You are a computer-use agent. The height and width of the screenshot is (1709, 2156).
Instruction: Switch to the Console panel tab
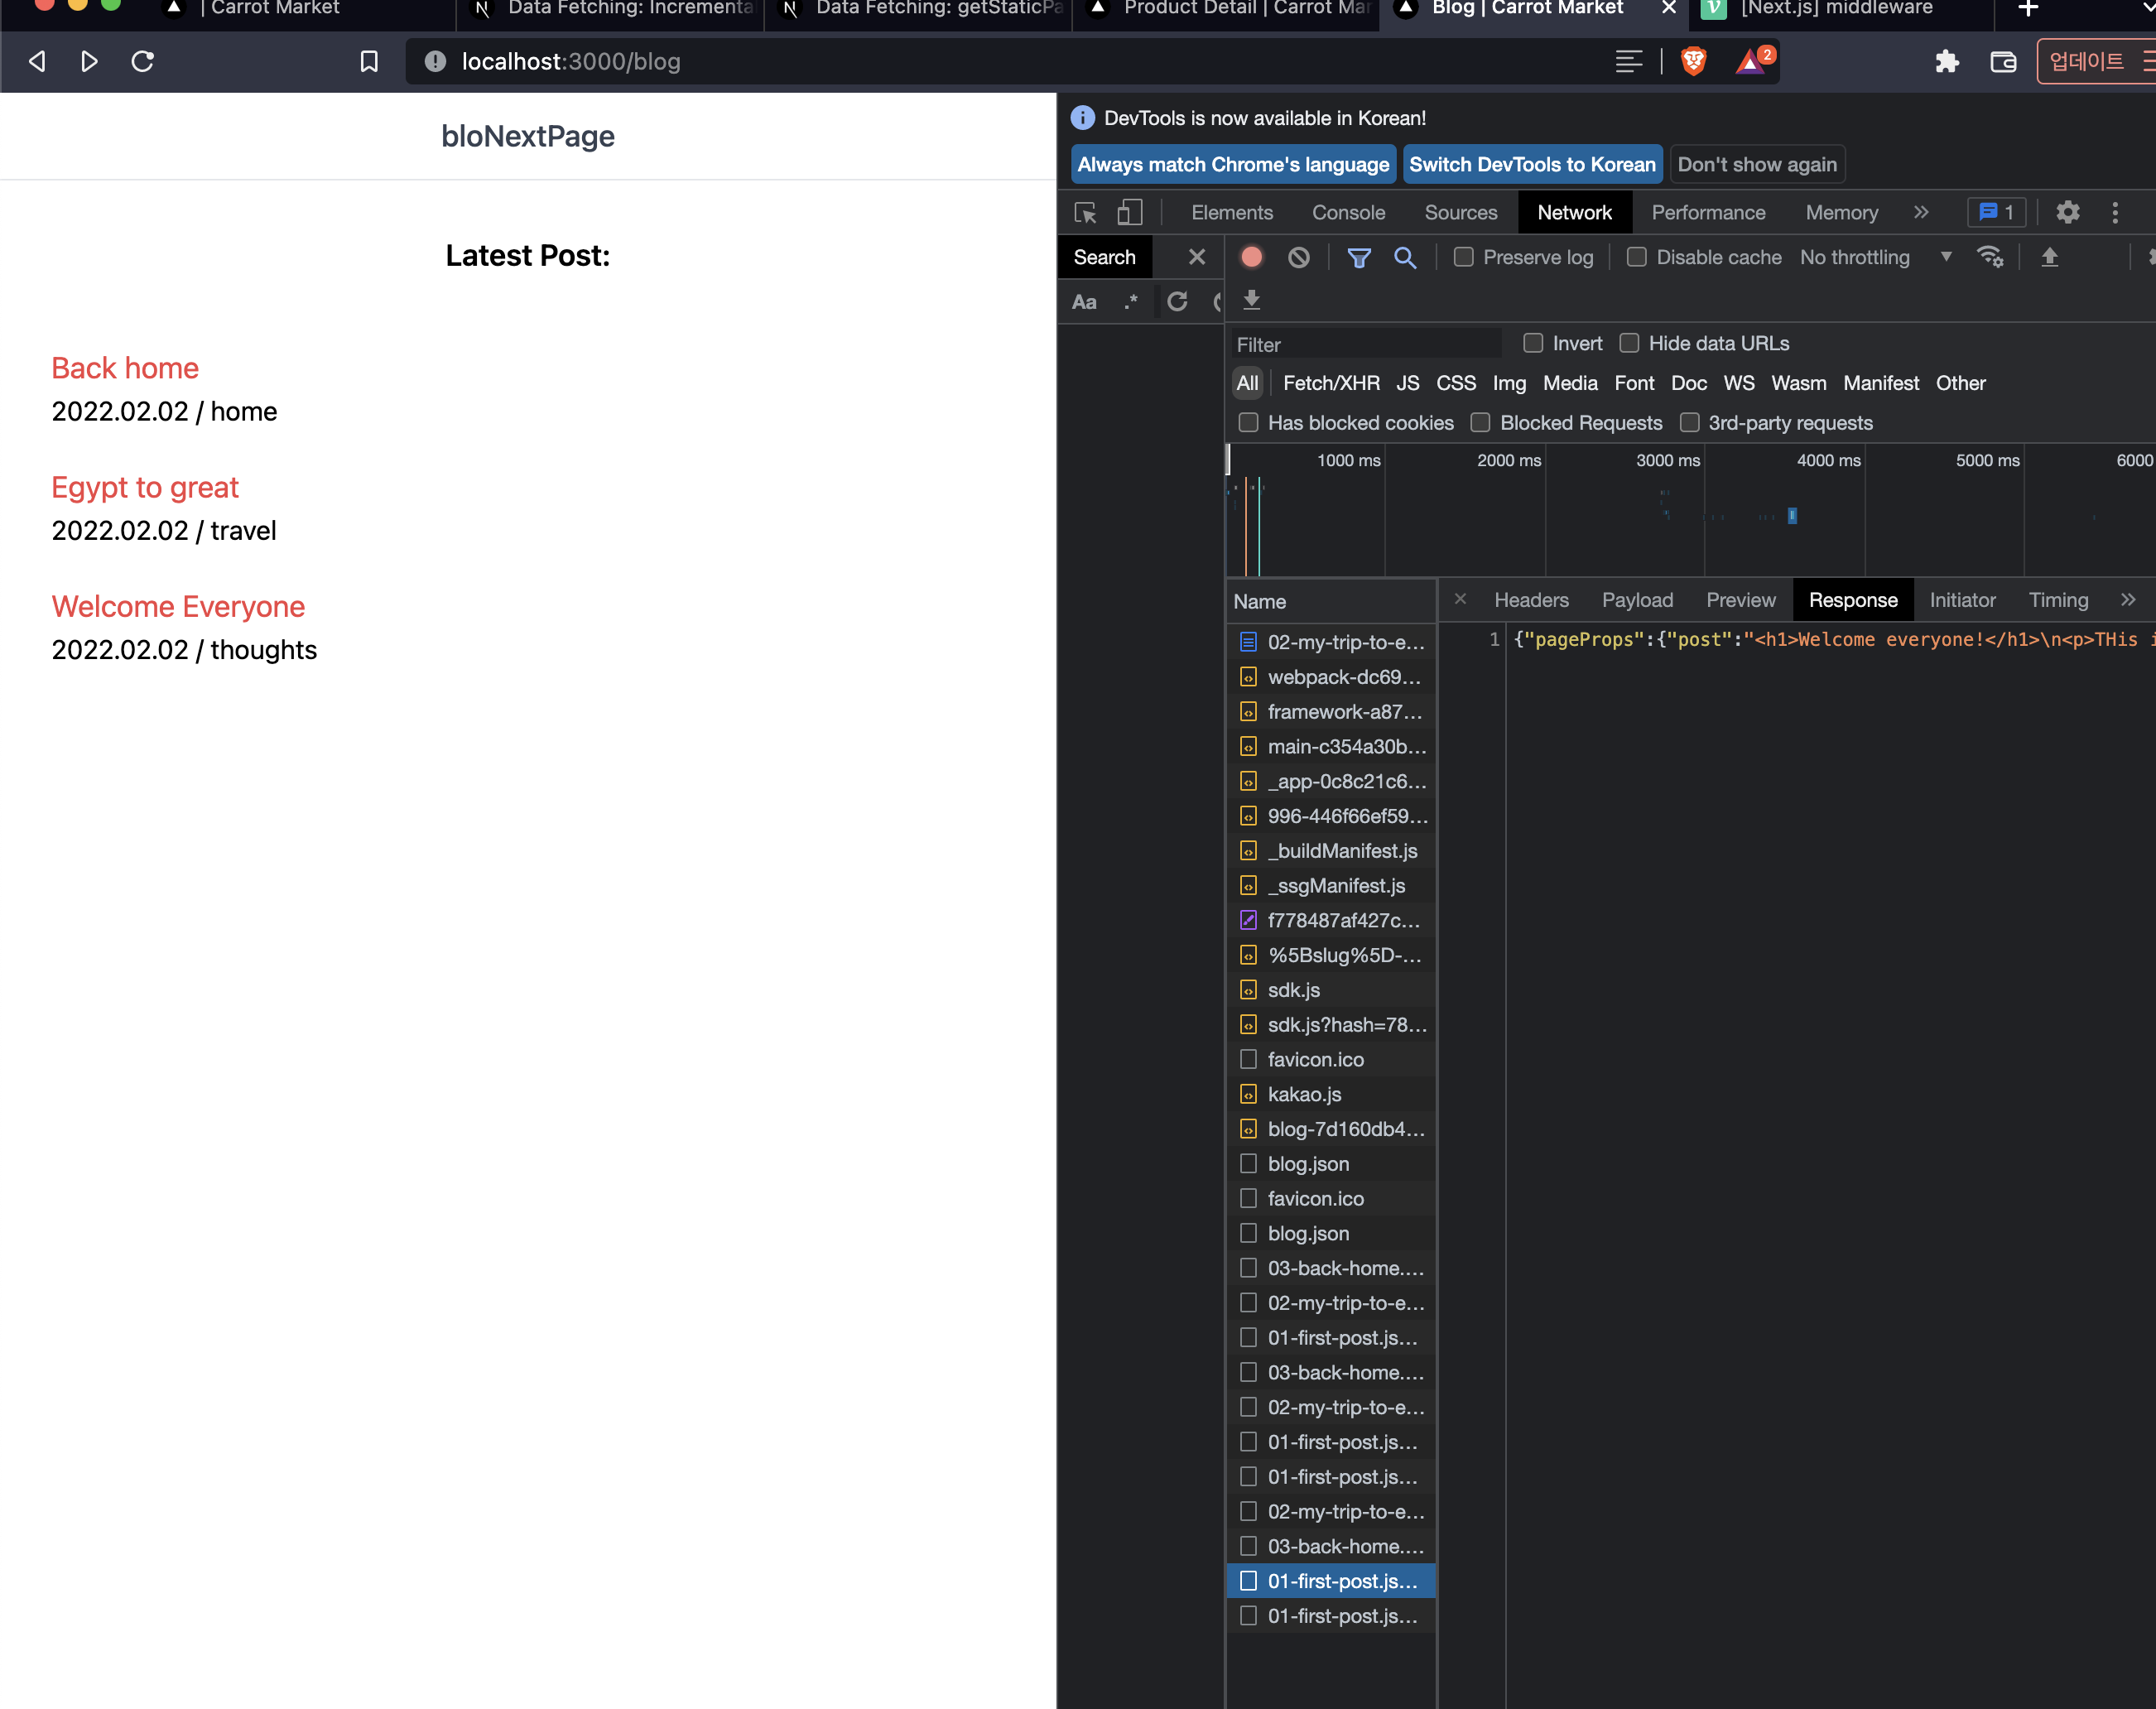click(1348, 212)
